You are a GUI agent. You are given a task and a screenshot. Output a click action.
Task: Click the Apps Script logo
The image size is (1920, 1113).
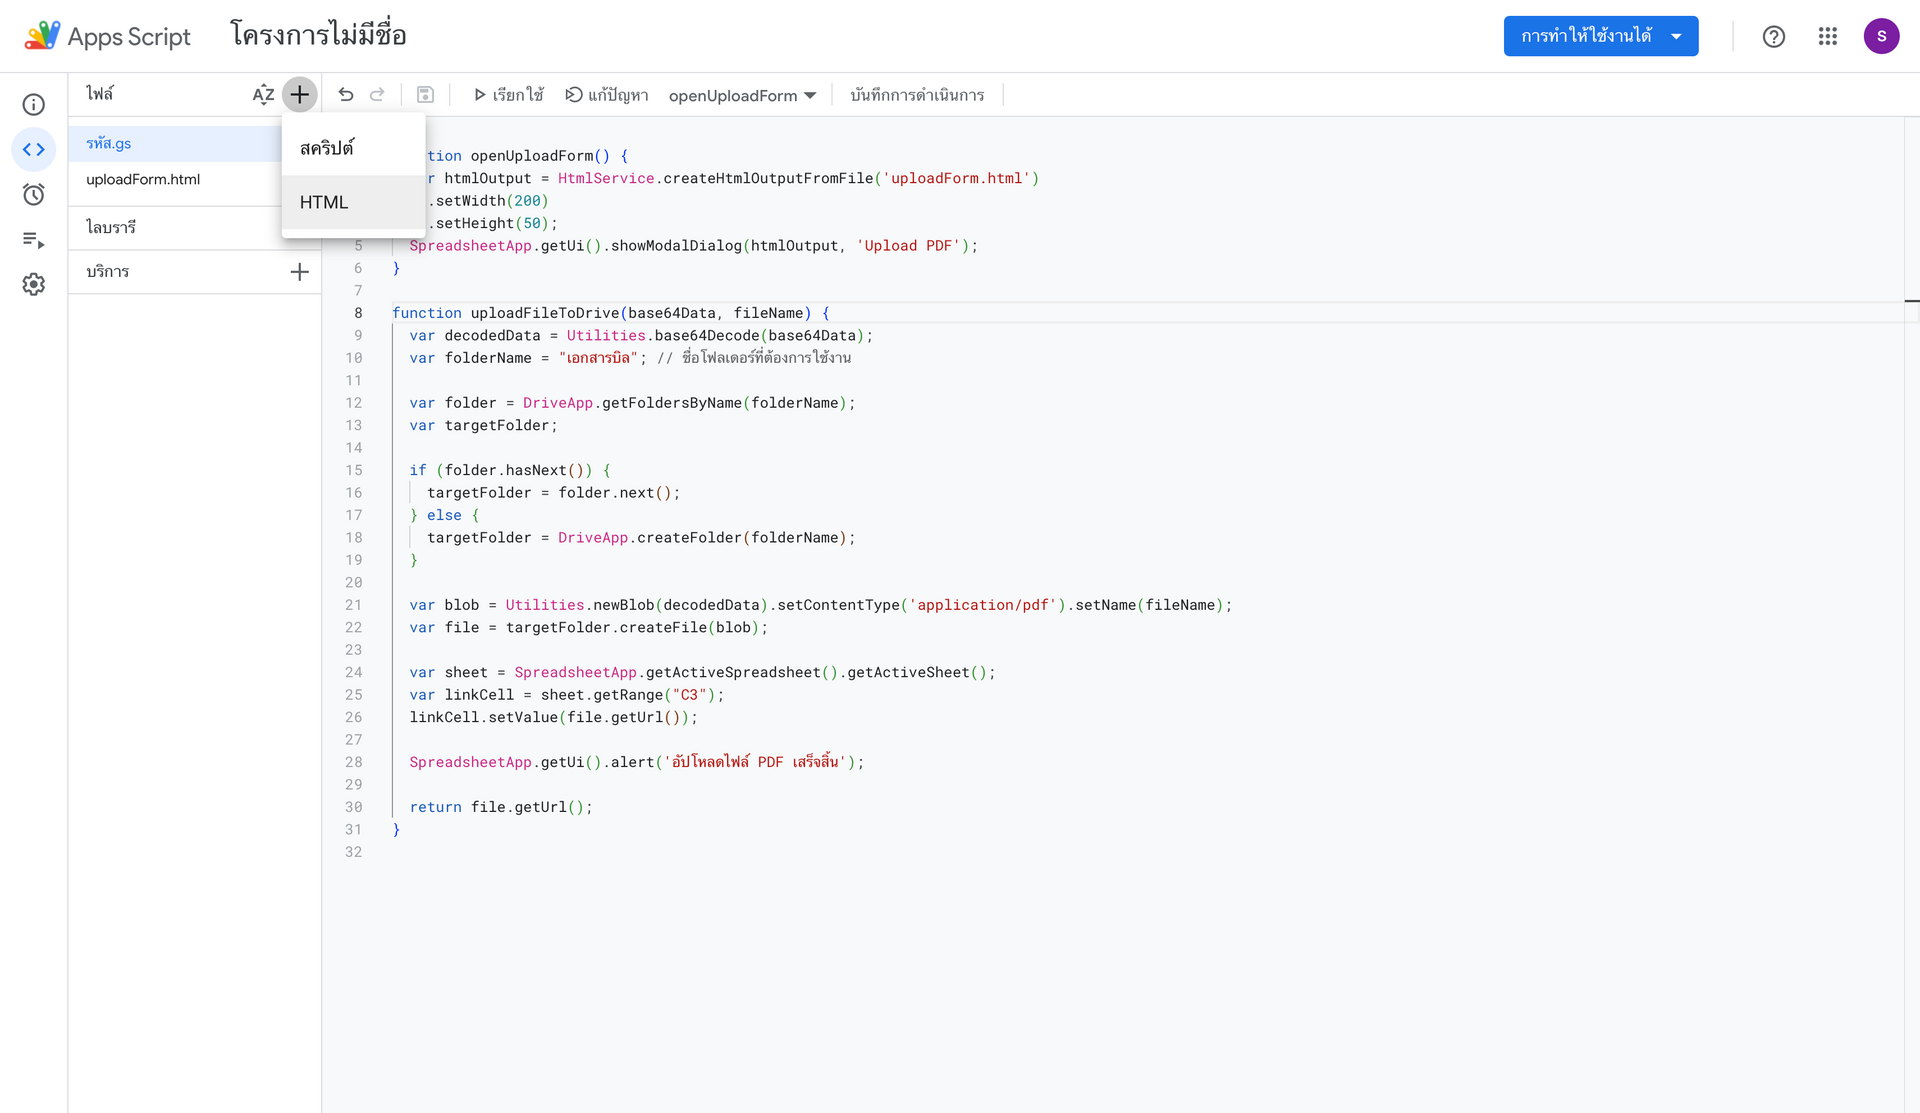pos(108,36)
